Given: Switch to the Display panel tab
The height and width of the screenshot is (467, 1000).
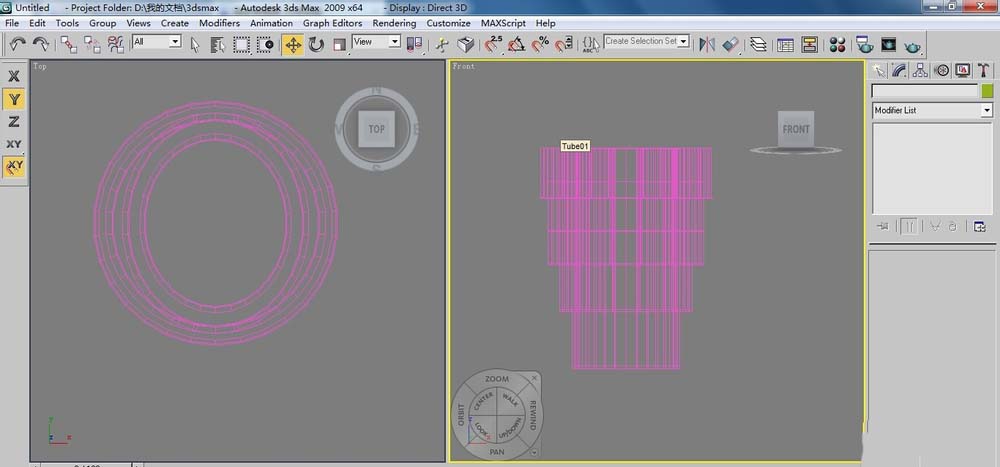Looking at the screenshot, I should click(x=962, y=70).
